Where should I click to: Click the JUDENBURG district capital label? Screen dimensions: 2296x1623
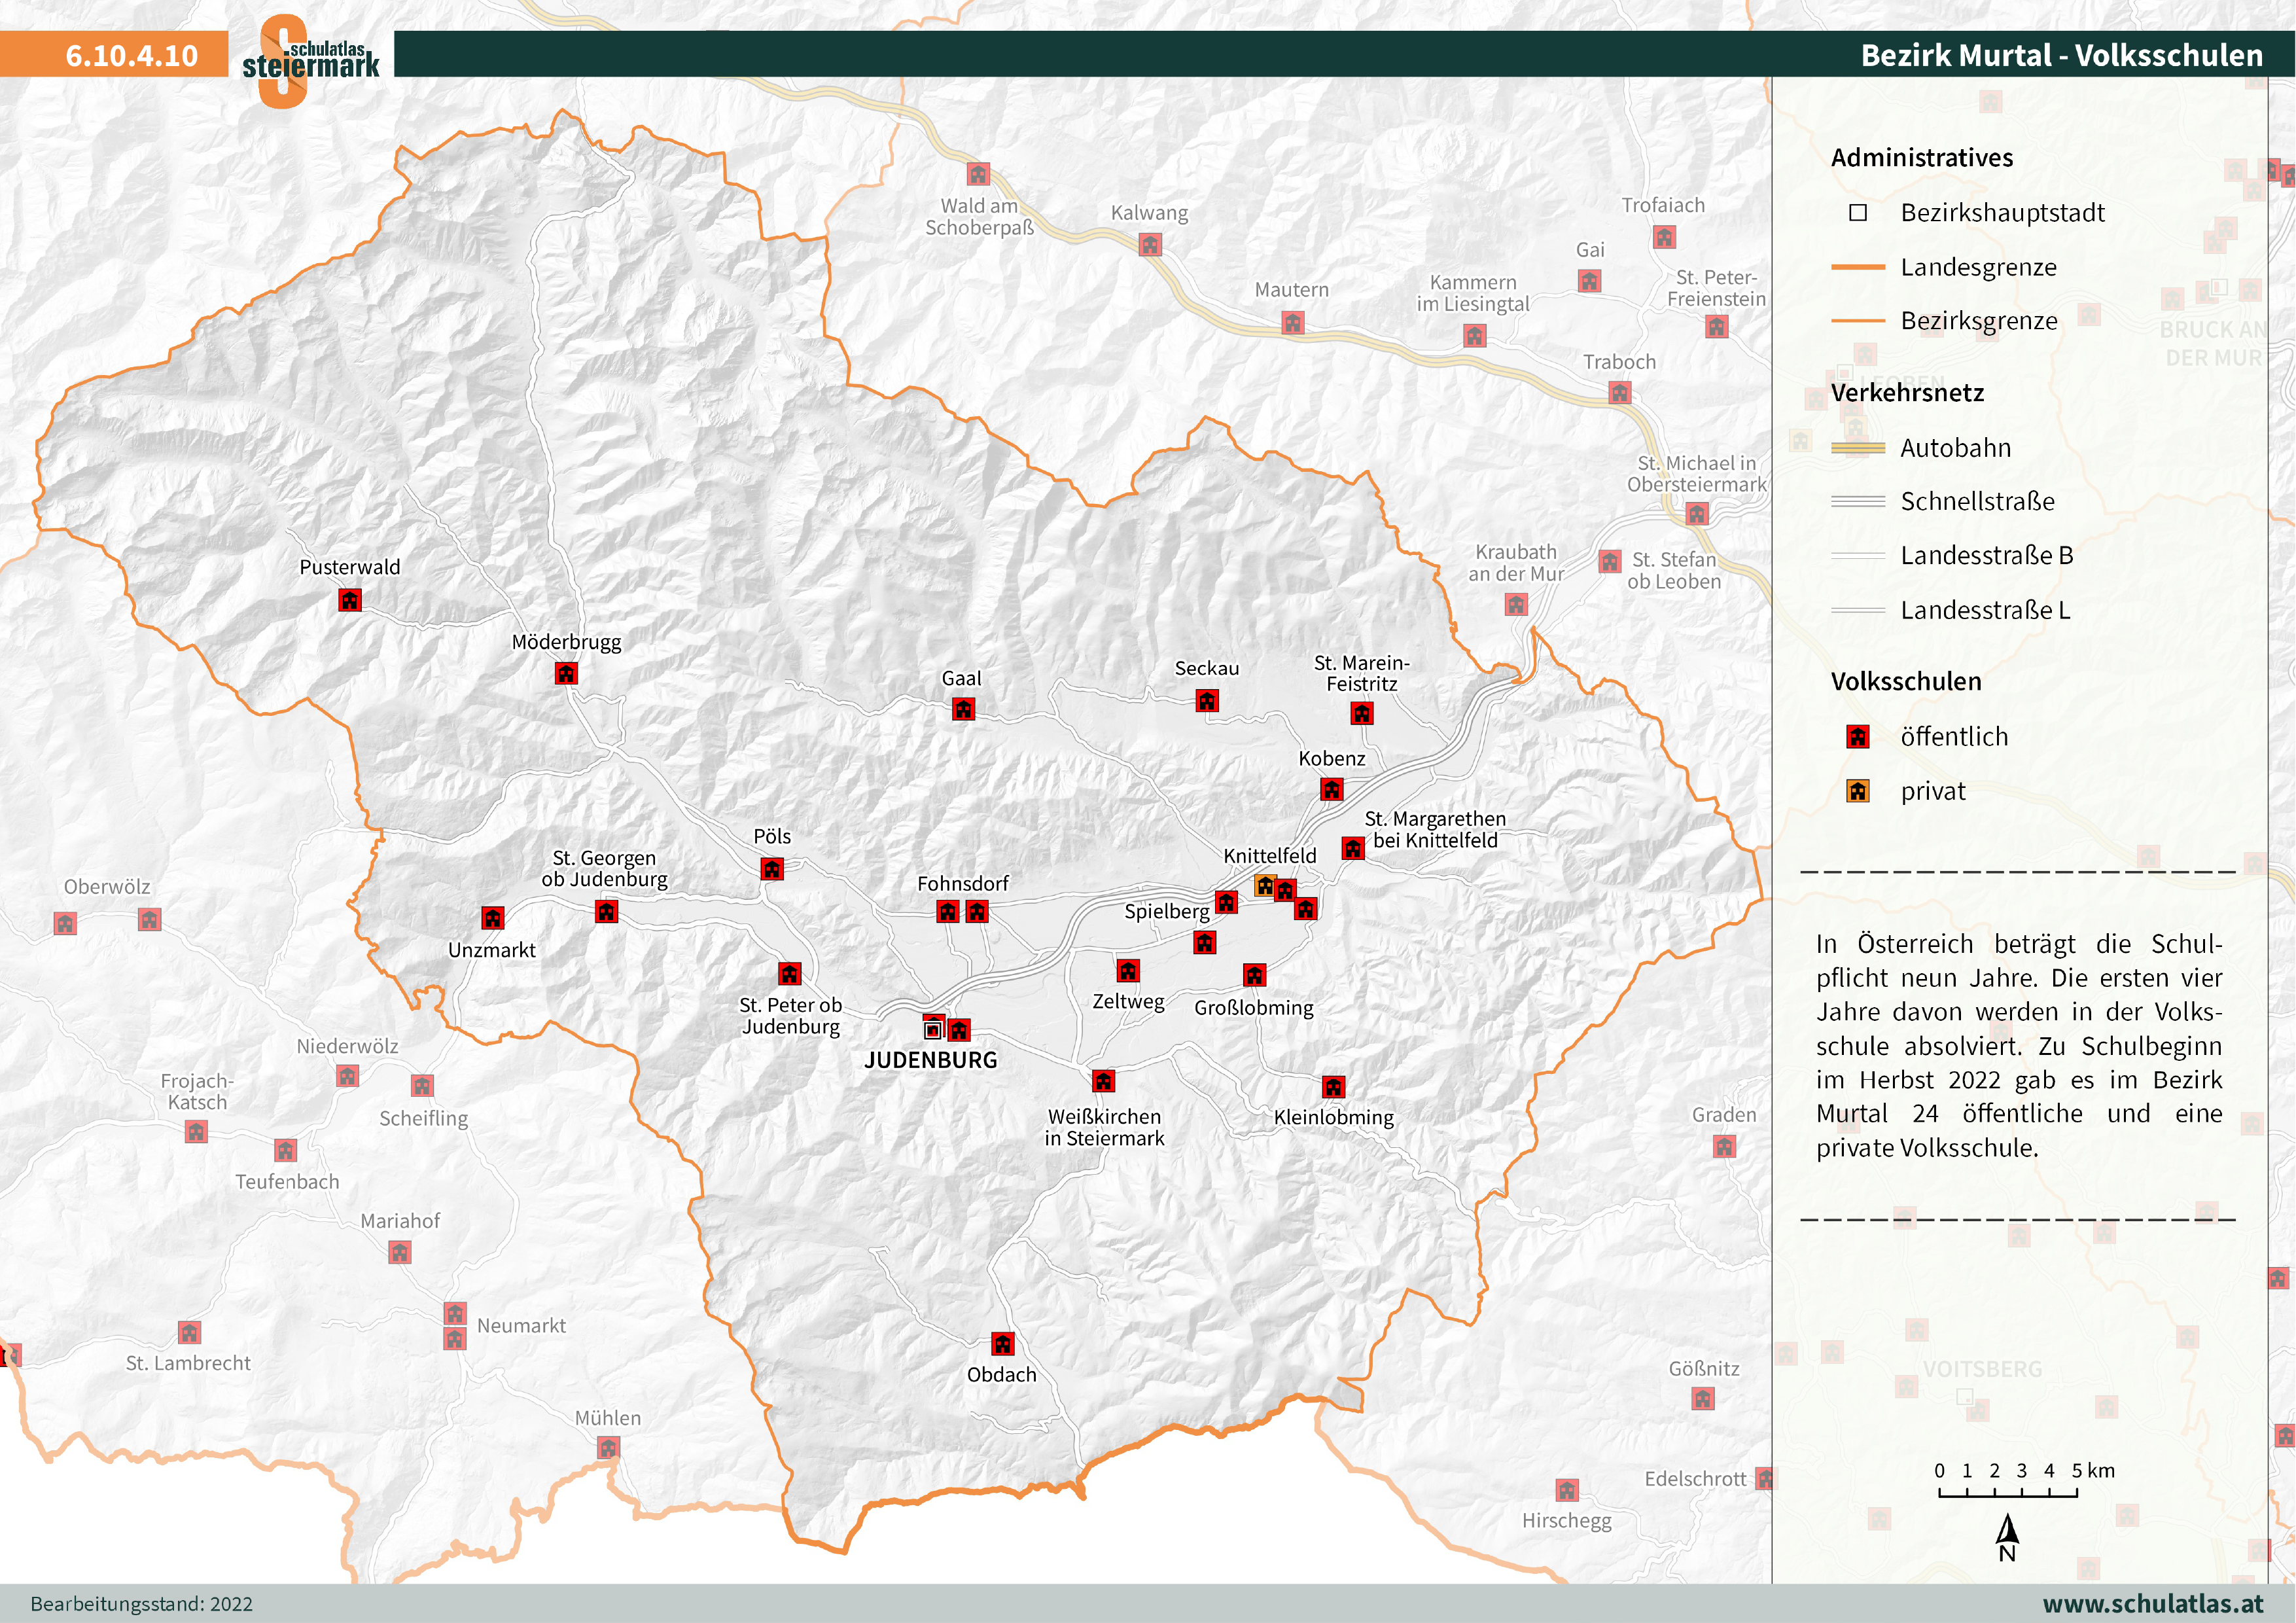(930, 1060)
